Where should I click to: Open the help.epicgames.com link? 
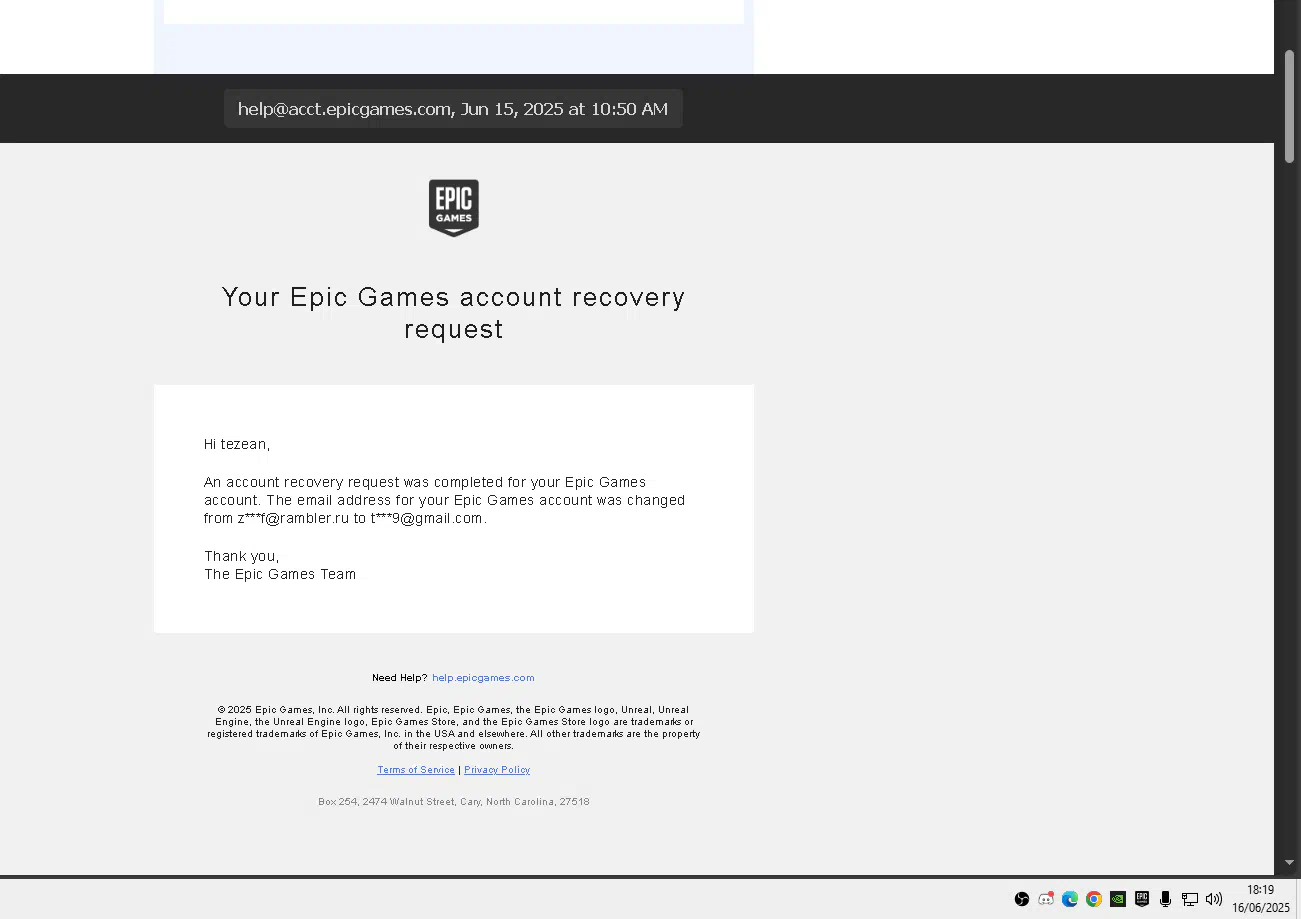483,678
